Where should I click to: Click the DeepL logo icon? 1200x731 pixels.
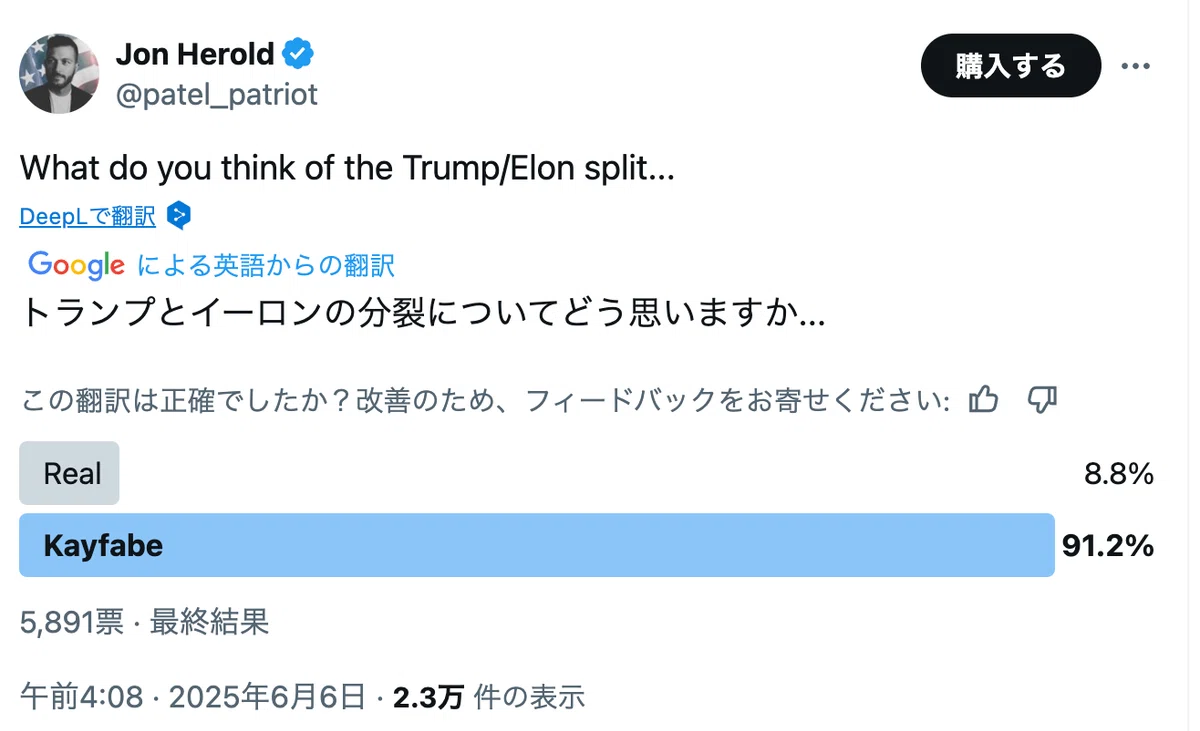[179, 215]
